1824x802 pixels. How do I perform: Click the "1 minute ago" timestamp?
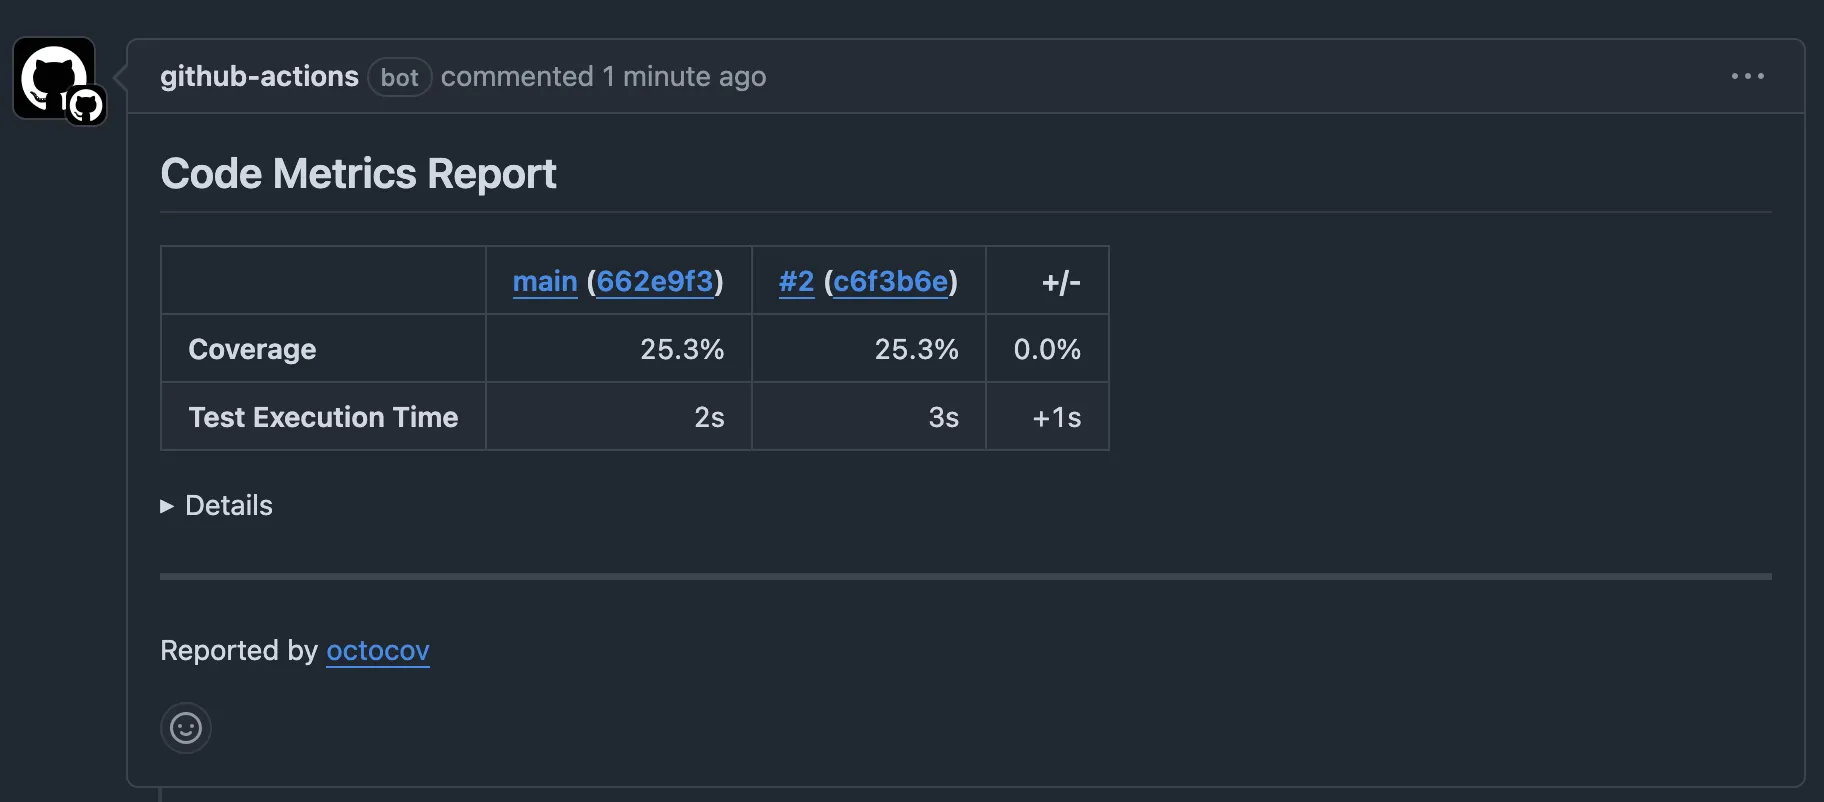tap(684, 77)
